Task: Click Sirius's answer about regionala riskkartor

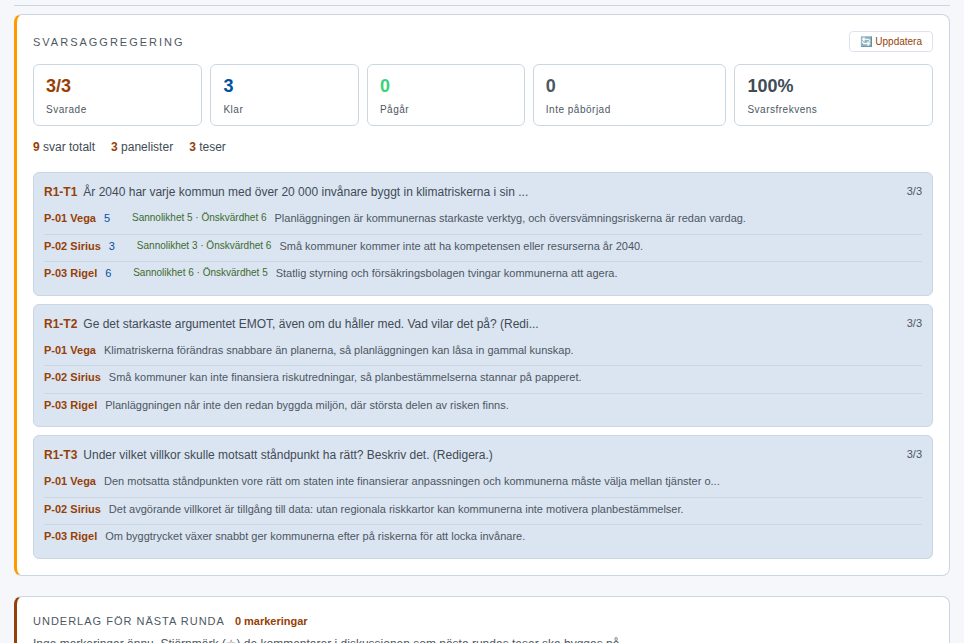Action: tap(396, 509)
